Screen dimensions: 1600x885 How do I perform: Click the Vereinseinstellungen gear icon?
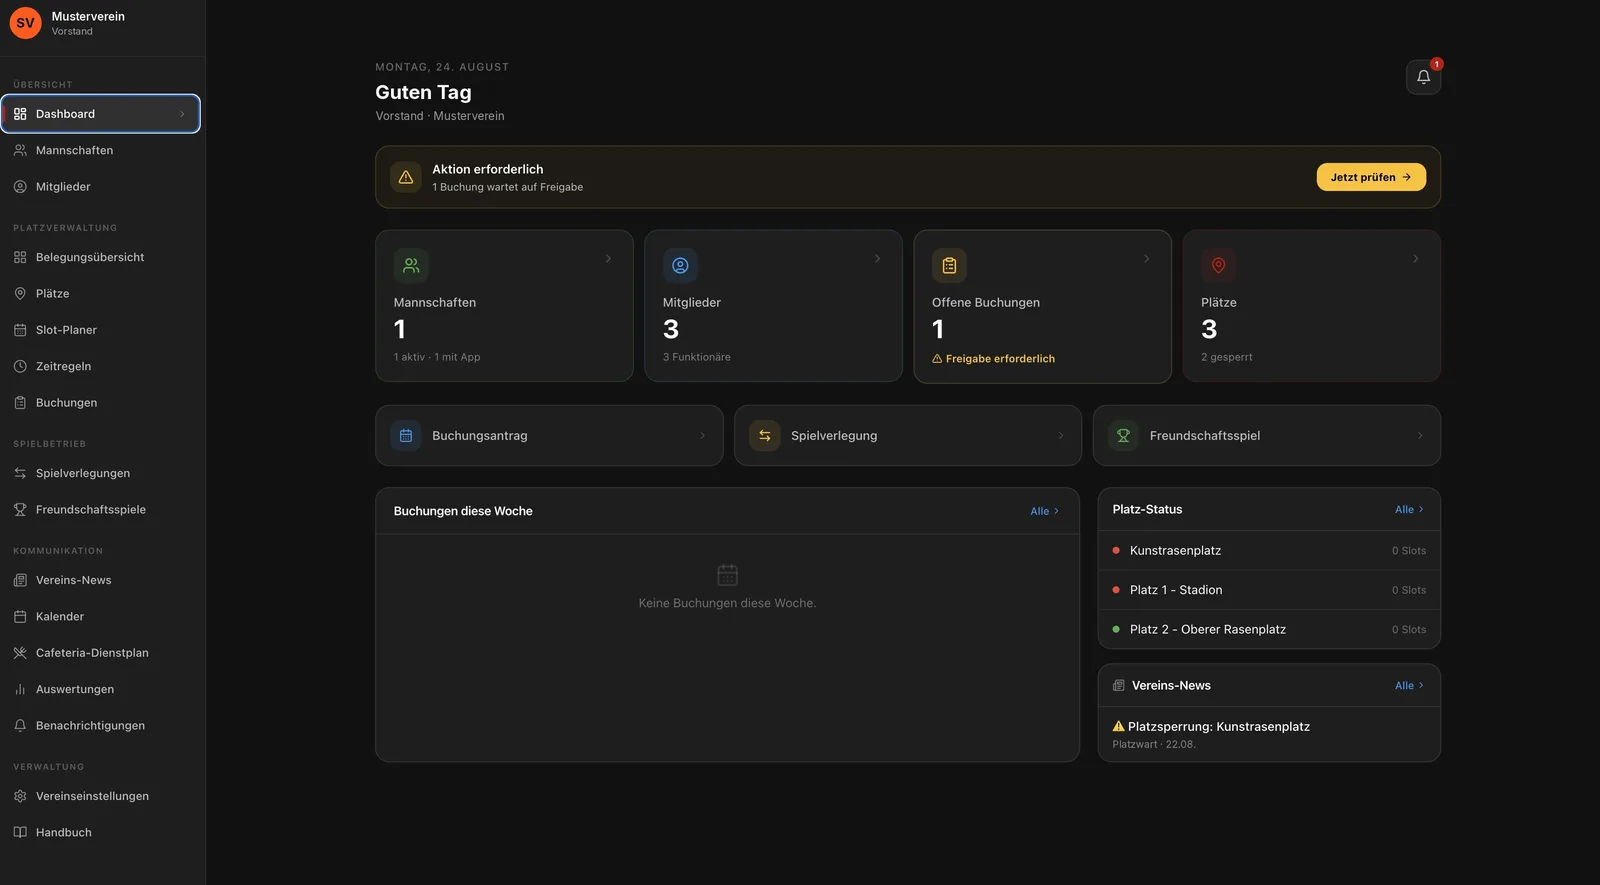click(20, 796)
